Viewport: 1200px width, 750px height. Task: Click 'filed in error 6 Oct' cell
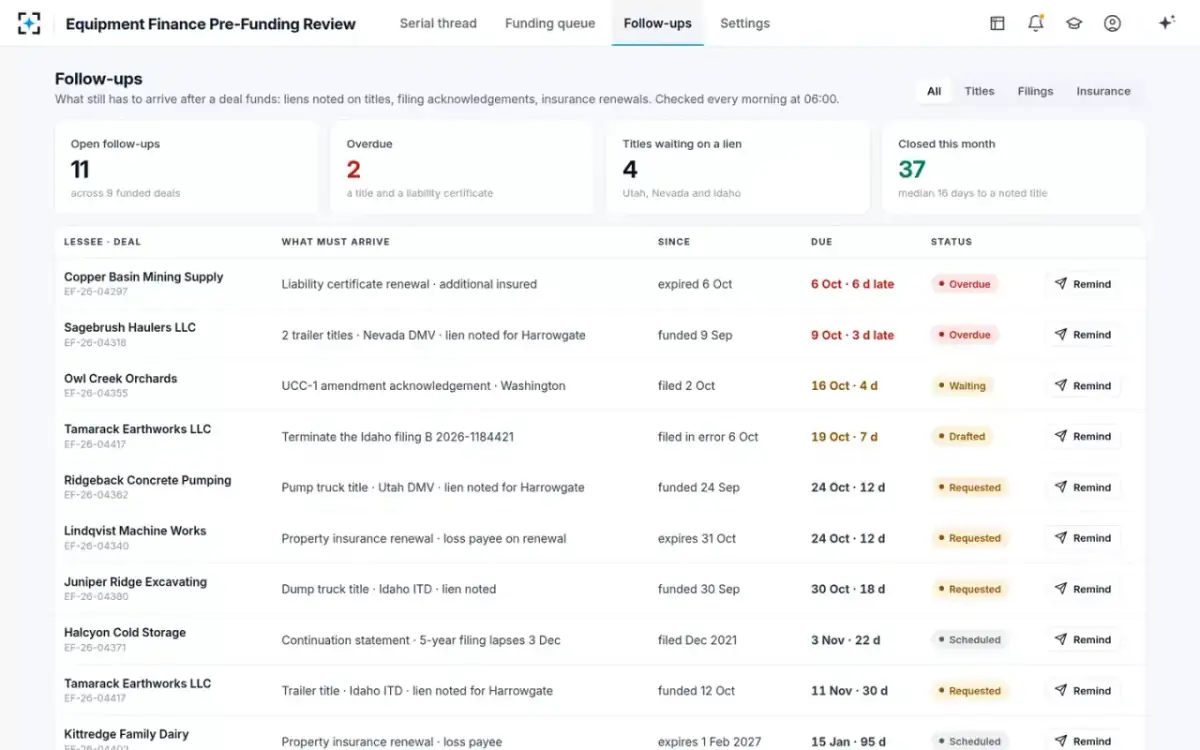pos(708,436)
